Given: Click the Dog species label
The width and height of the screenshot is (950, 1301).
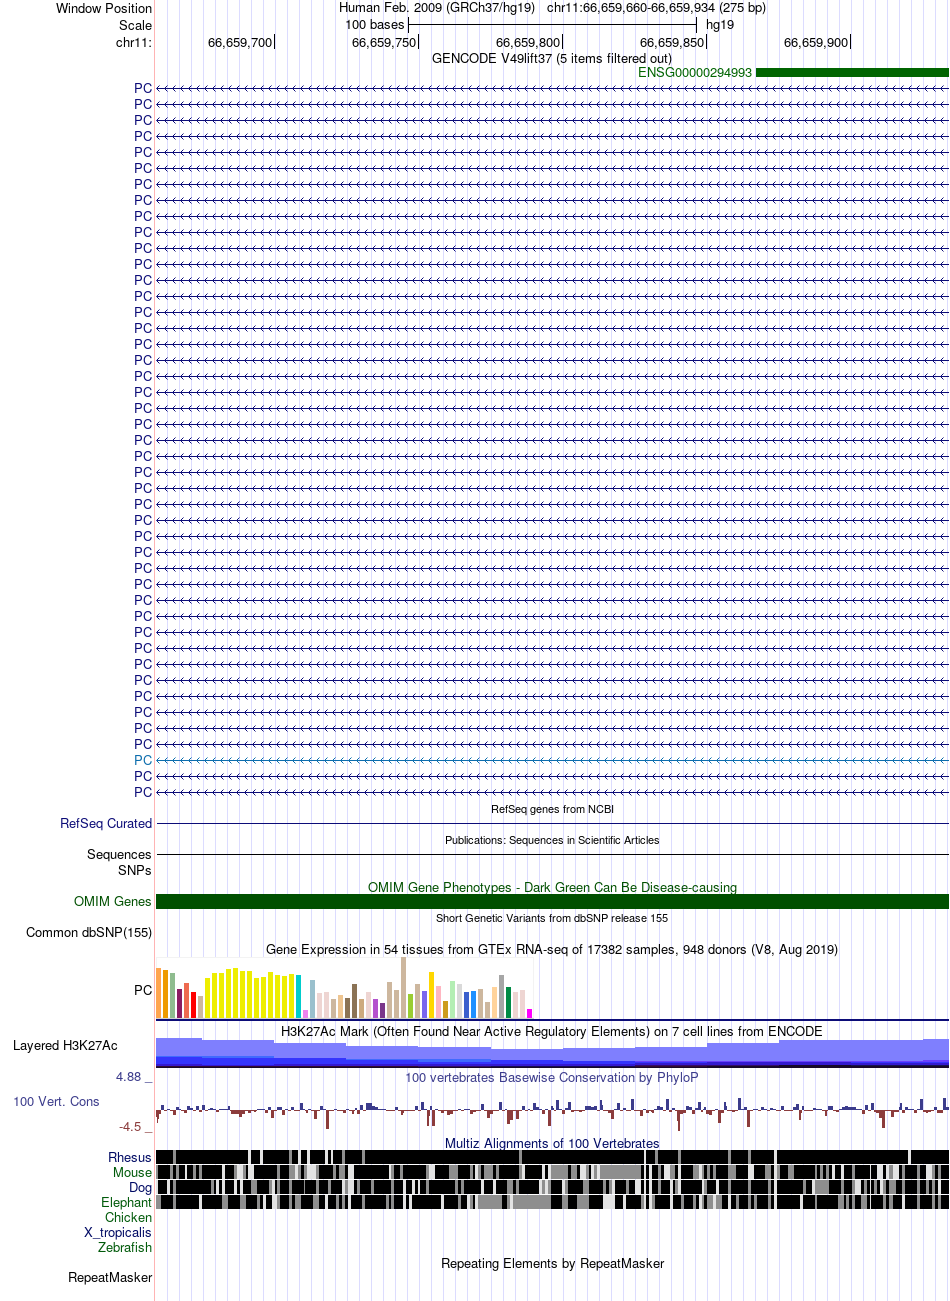Looking at the screenshot, I should click(x=141, y=1187).
